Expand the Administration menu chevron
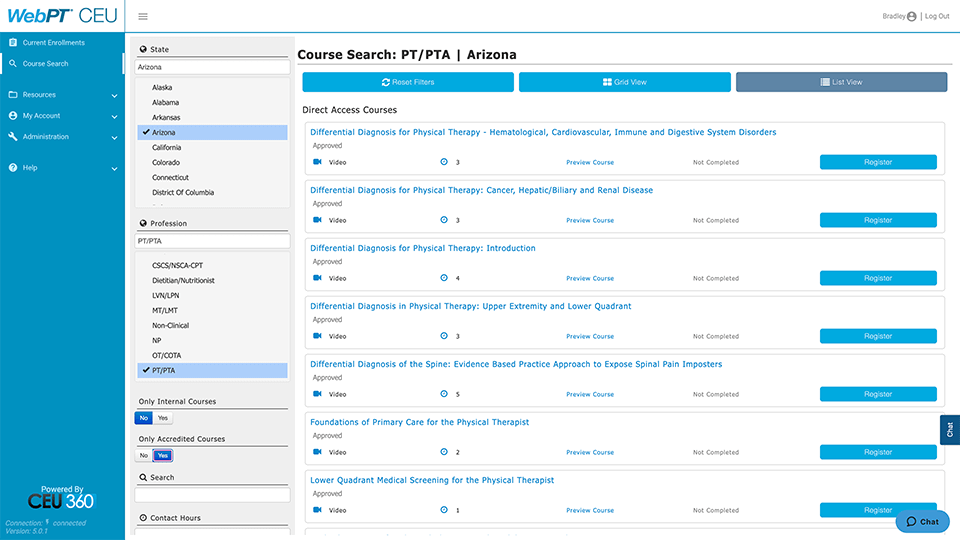 click(115, 137)
